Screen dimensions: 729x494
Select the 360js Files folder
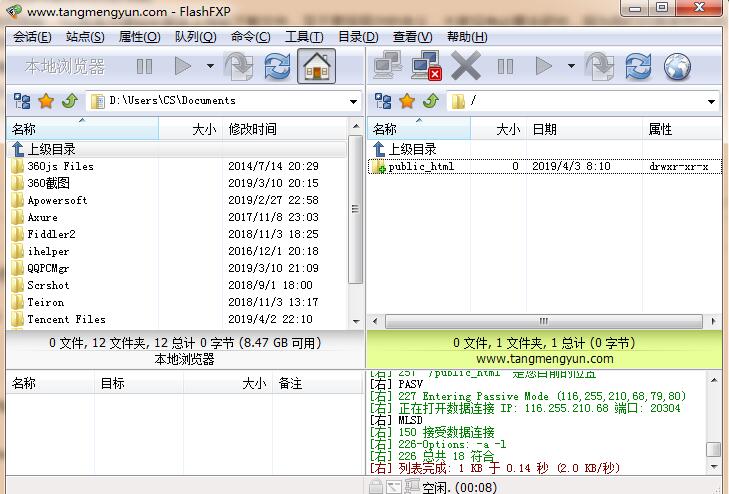(x=60, y=166)
